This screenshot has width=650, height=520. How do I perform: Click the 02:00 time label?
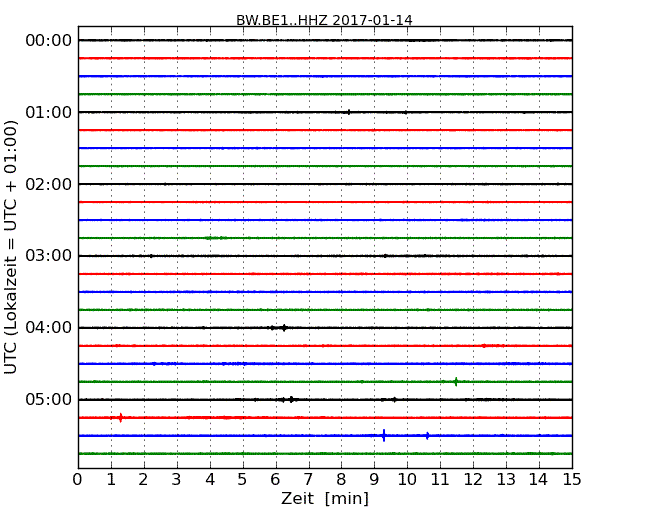coord(49,184)
